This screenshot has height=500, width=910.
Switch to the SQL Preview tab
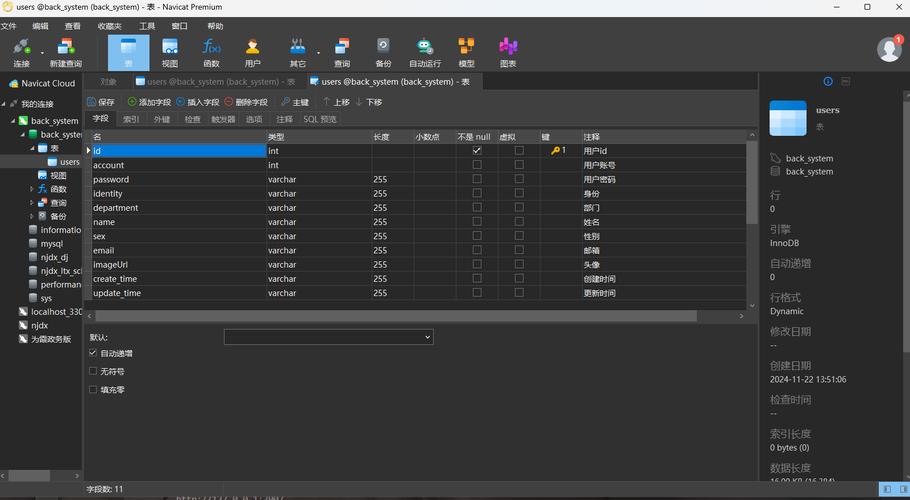pos(320,119)
